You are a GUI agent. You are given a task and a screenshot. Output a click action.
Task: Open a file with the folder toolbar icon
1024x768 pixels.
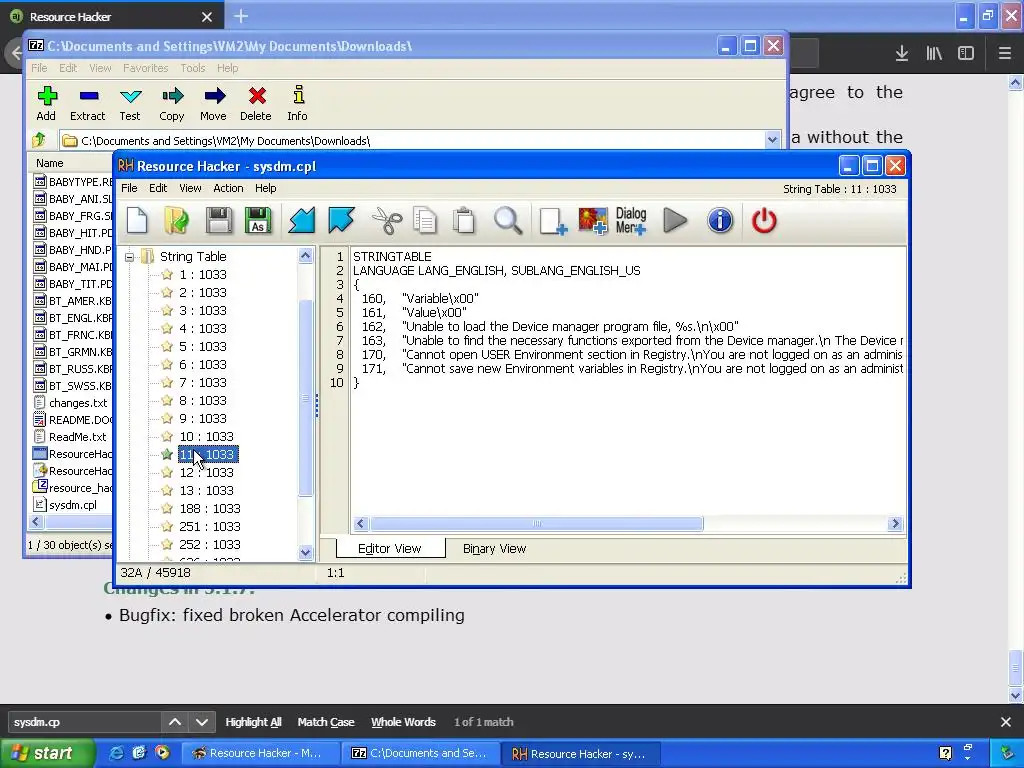coord(176,220)
